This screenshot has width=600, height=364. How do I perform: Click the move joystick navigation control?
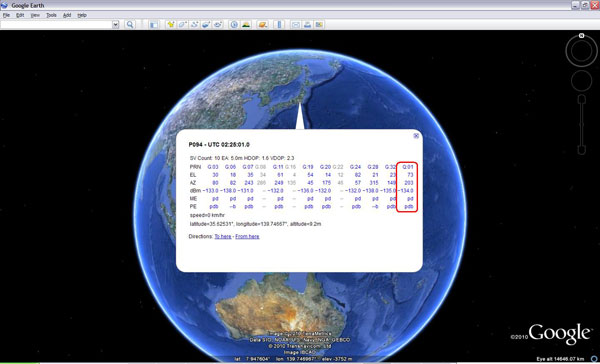pyautogui.click(x=581, y=81)
